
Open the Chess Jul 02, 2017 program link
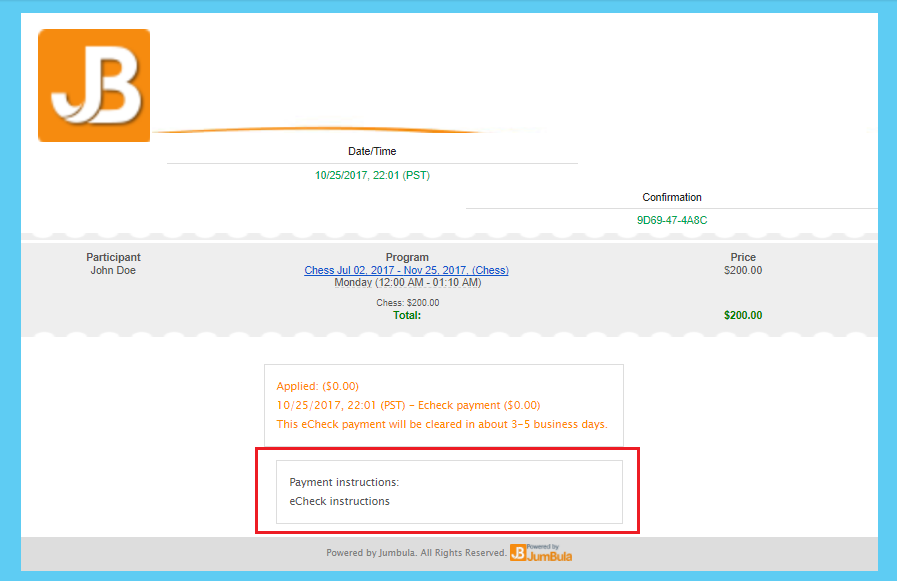(x=406, y=270)
